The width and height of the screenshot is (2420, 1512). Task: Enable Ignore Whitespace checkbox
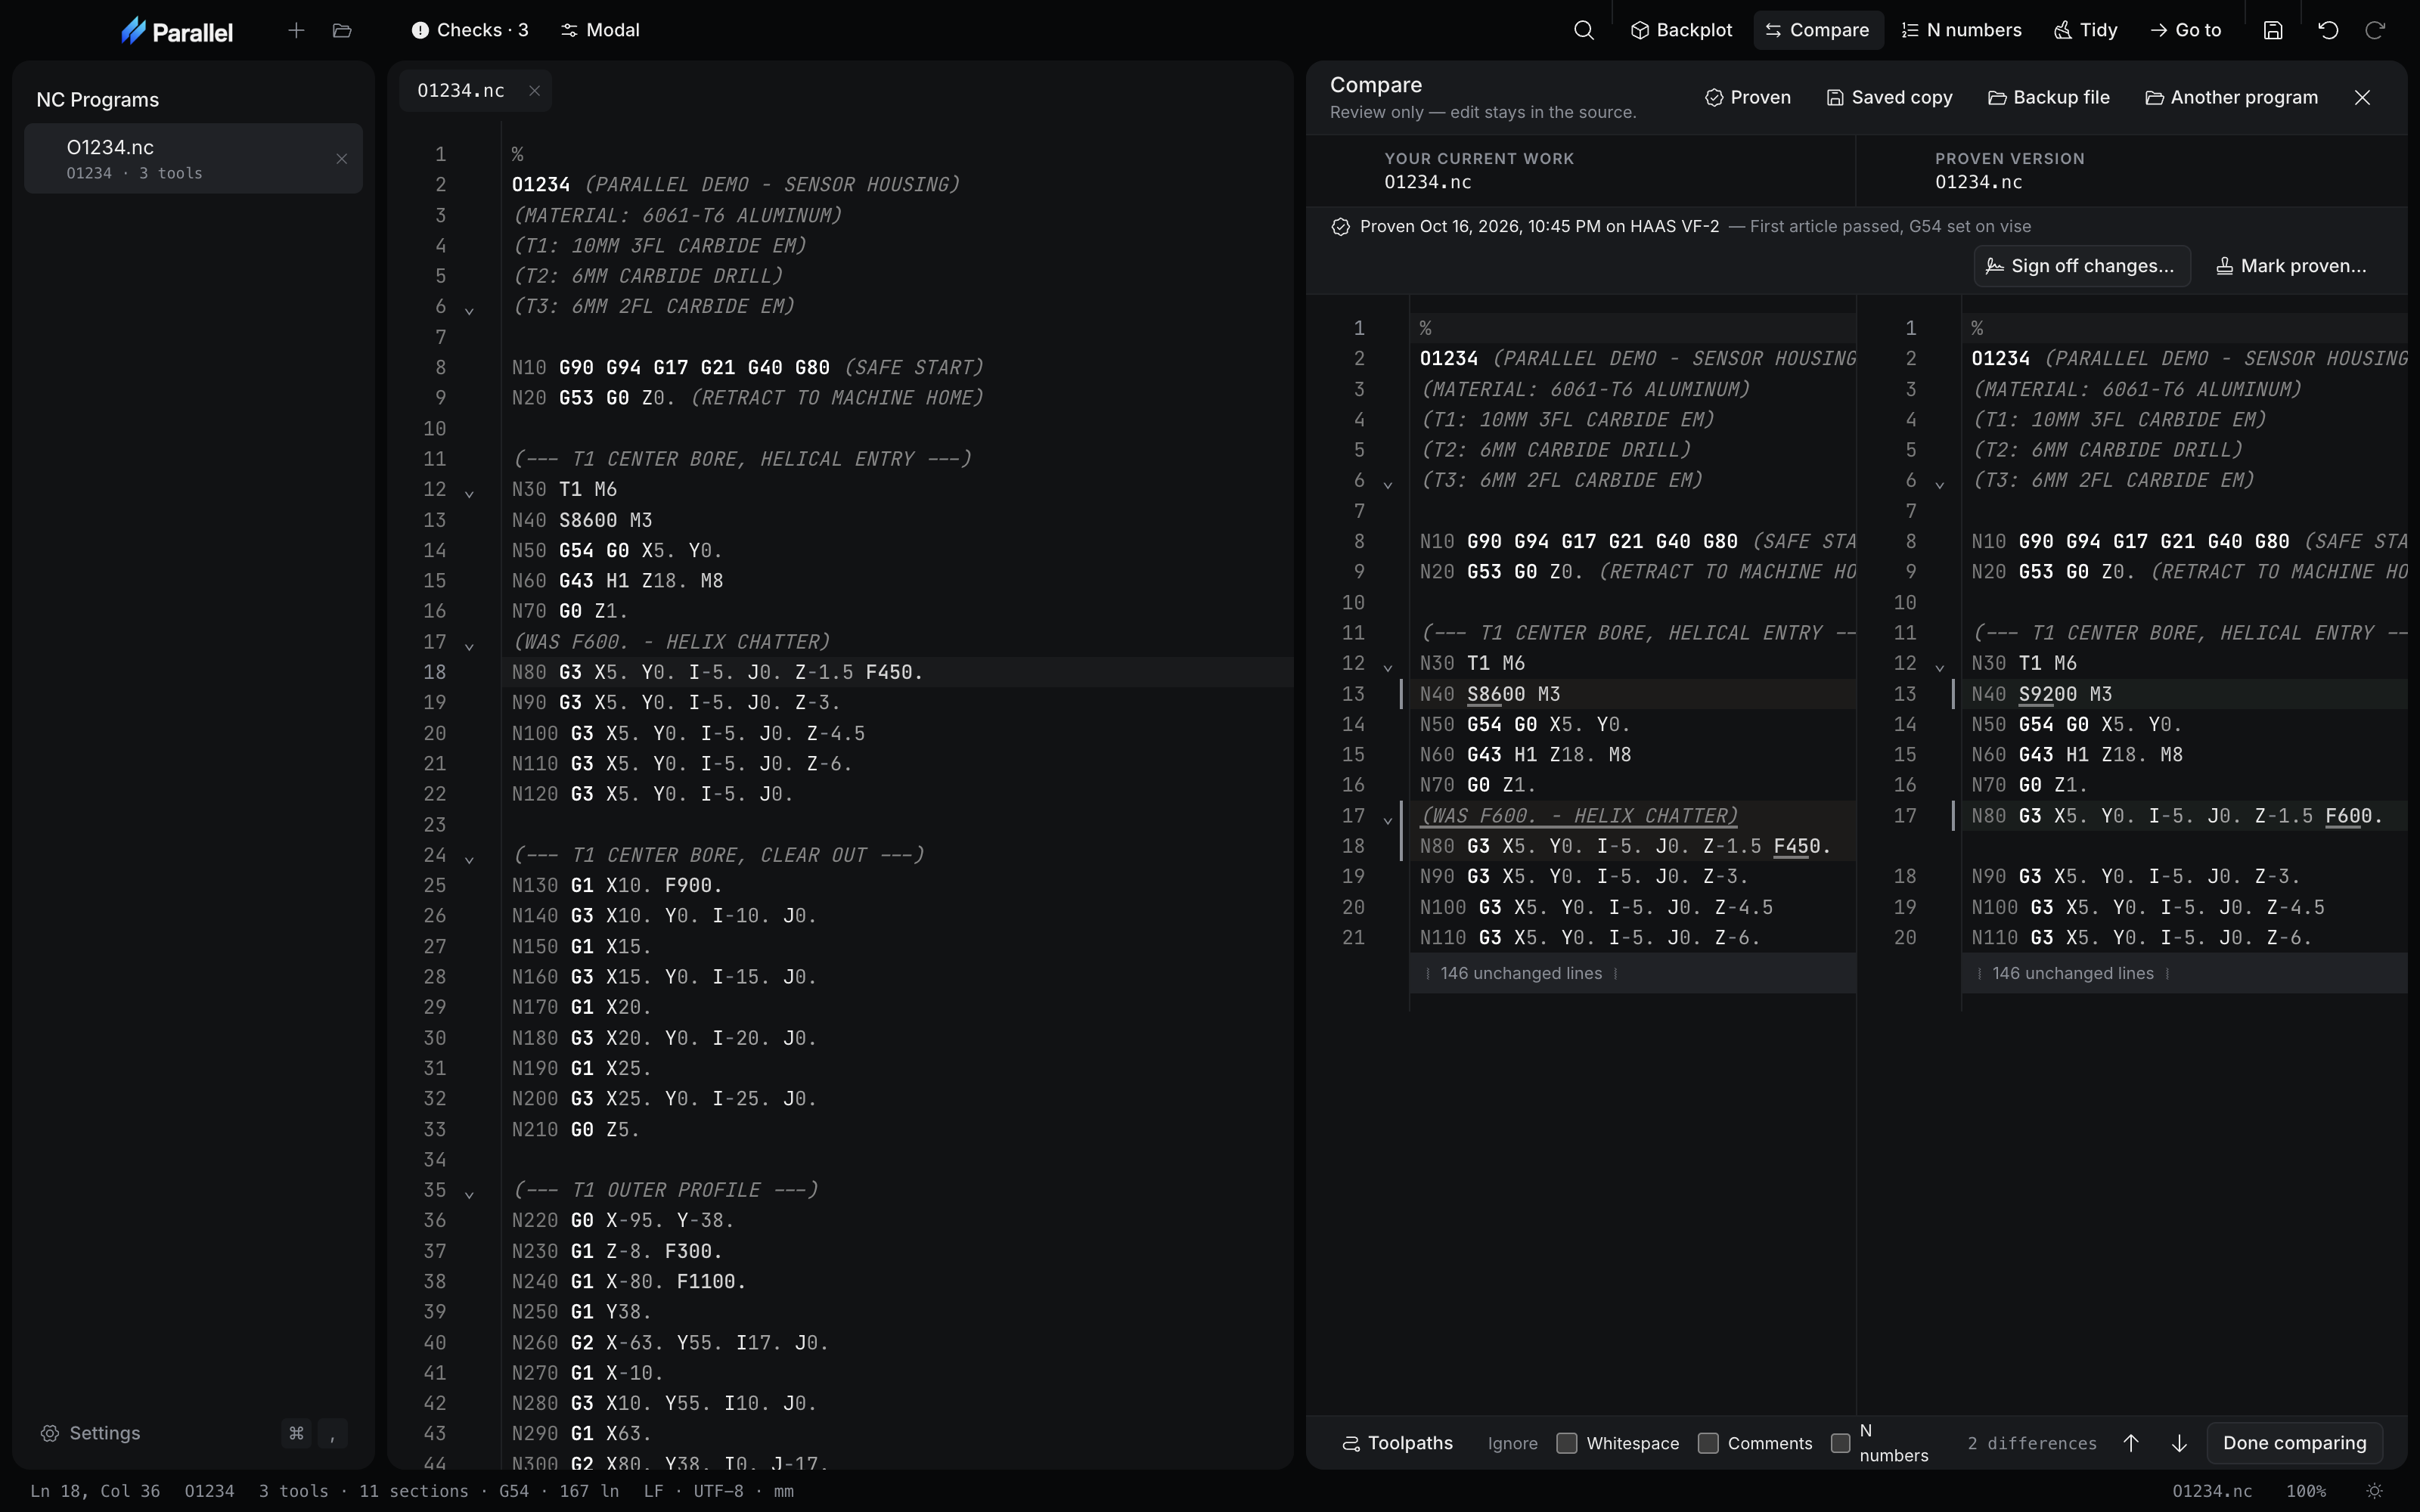pyautogui.click(x=1567, y=1443)
